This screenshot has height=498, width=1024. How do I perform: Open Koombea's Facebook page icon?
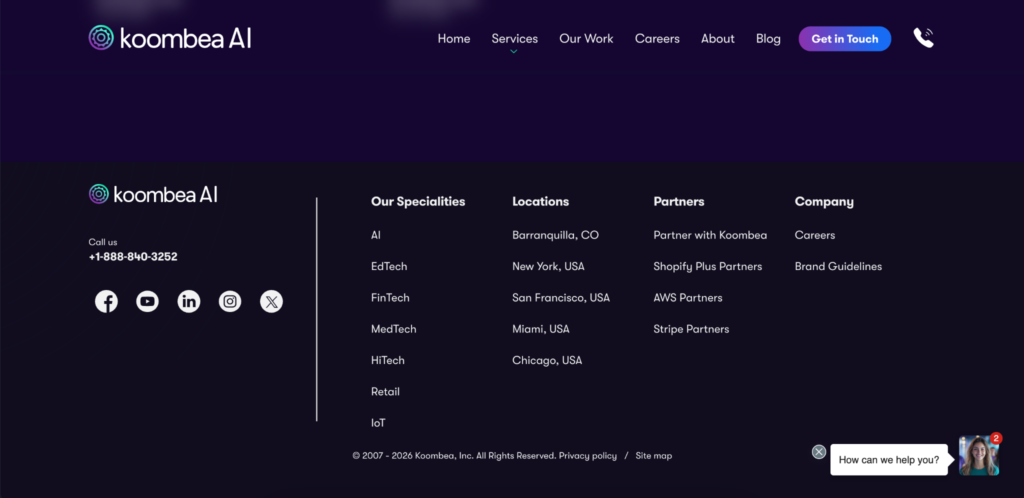coord(106,301)
